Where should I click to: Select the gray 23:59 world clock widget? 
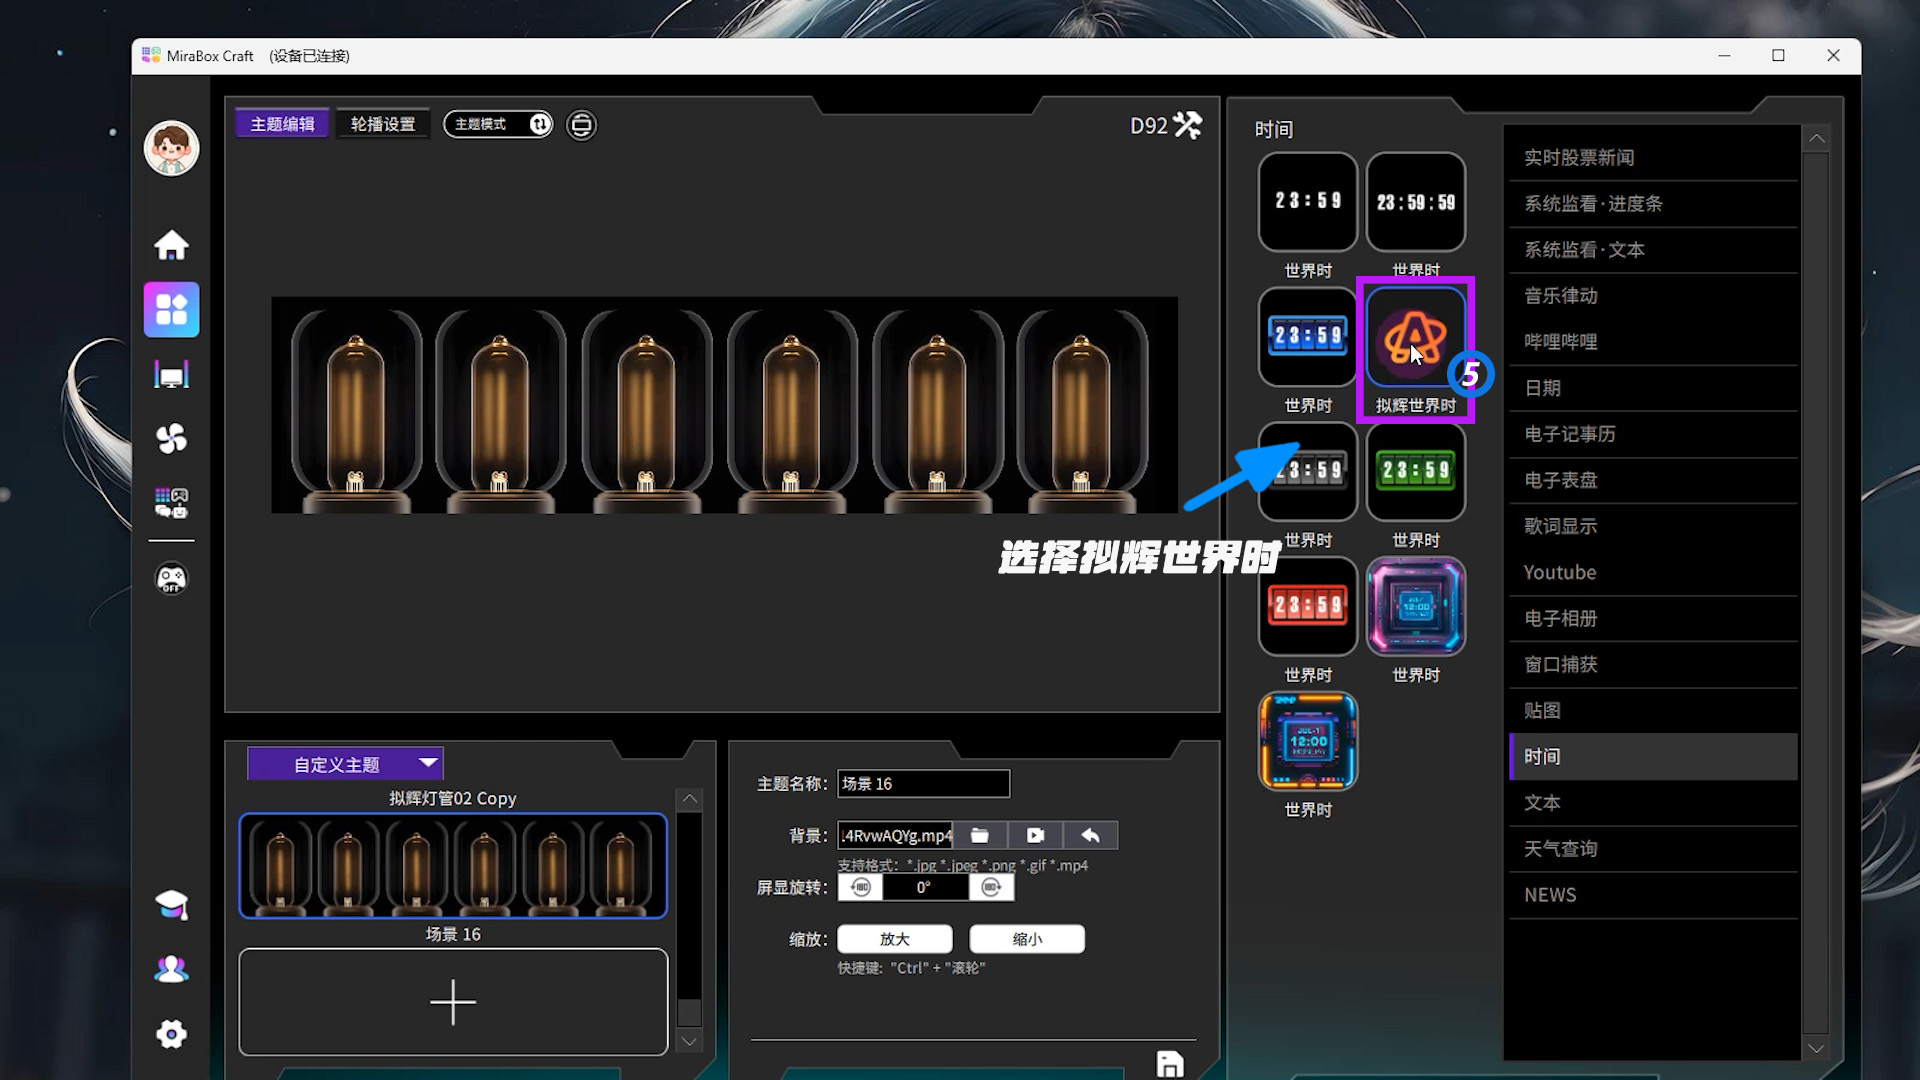pyautogui.click(x=1308, y=472)
